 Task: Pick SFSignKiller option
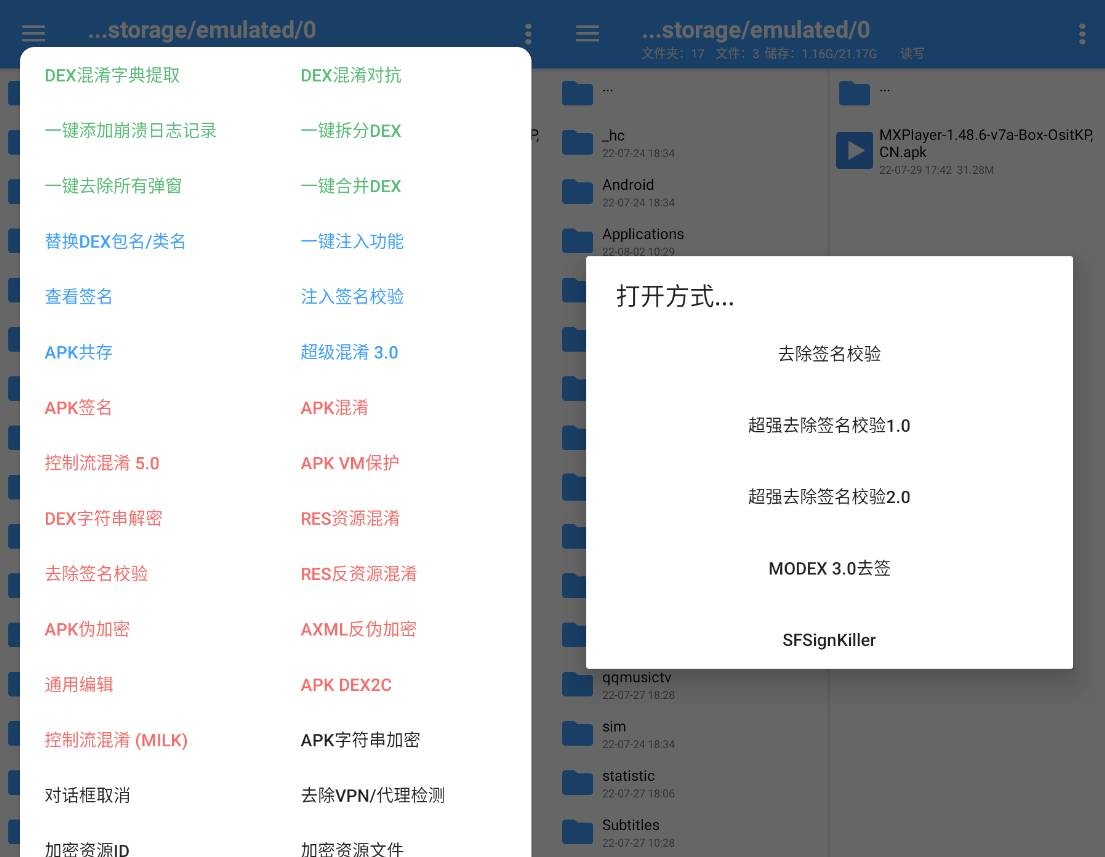click(829, 640)
